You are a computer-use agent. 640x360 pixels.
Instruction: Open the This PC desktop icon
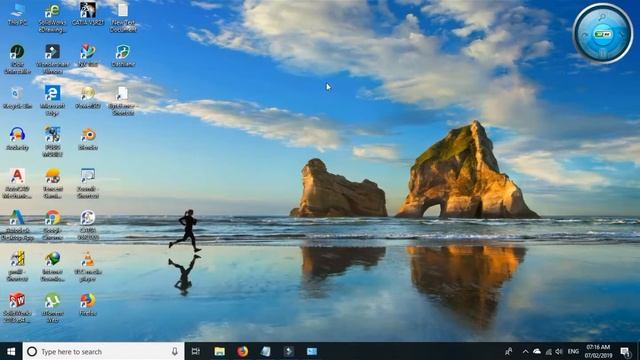[x=18, y=15]
